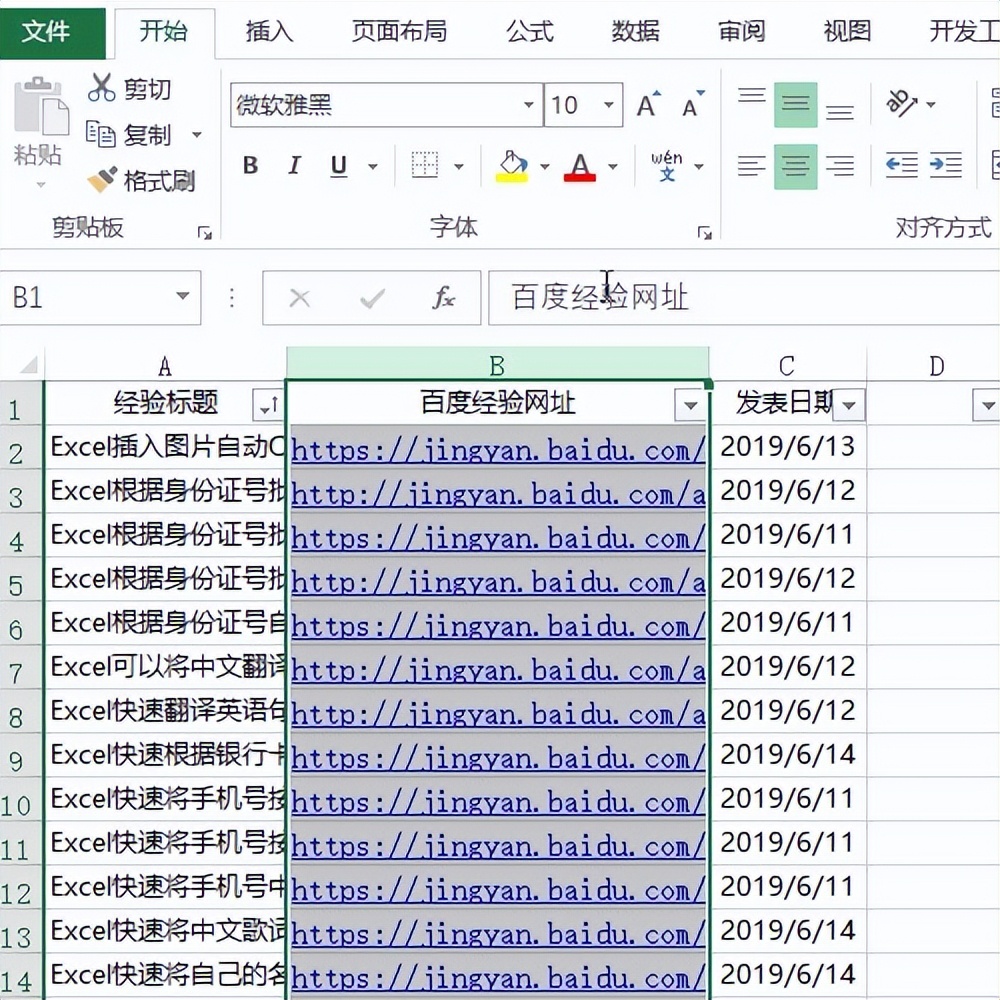1000x1000 pixels.
Task: Click the Increase Font Size icon
Action: (645, 103)
